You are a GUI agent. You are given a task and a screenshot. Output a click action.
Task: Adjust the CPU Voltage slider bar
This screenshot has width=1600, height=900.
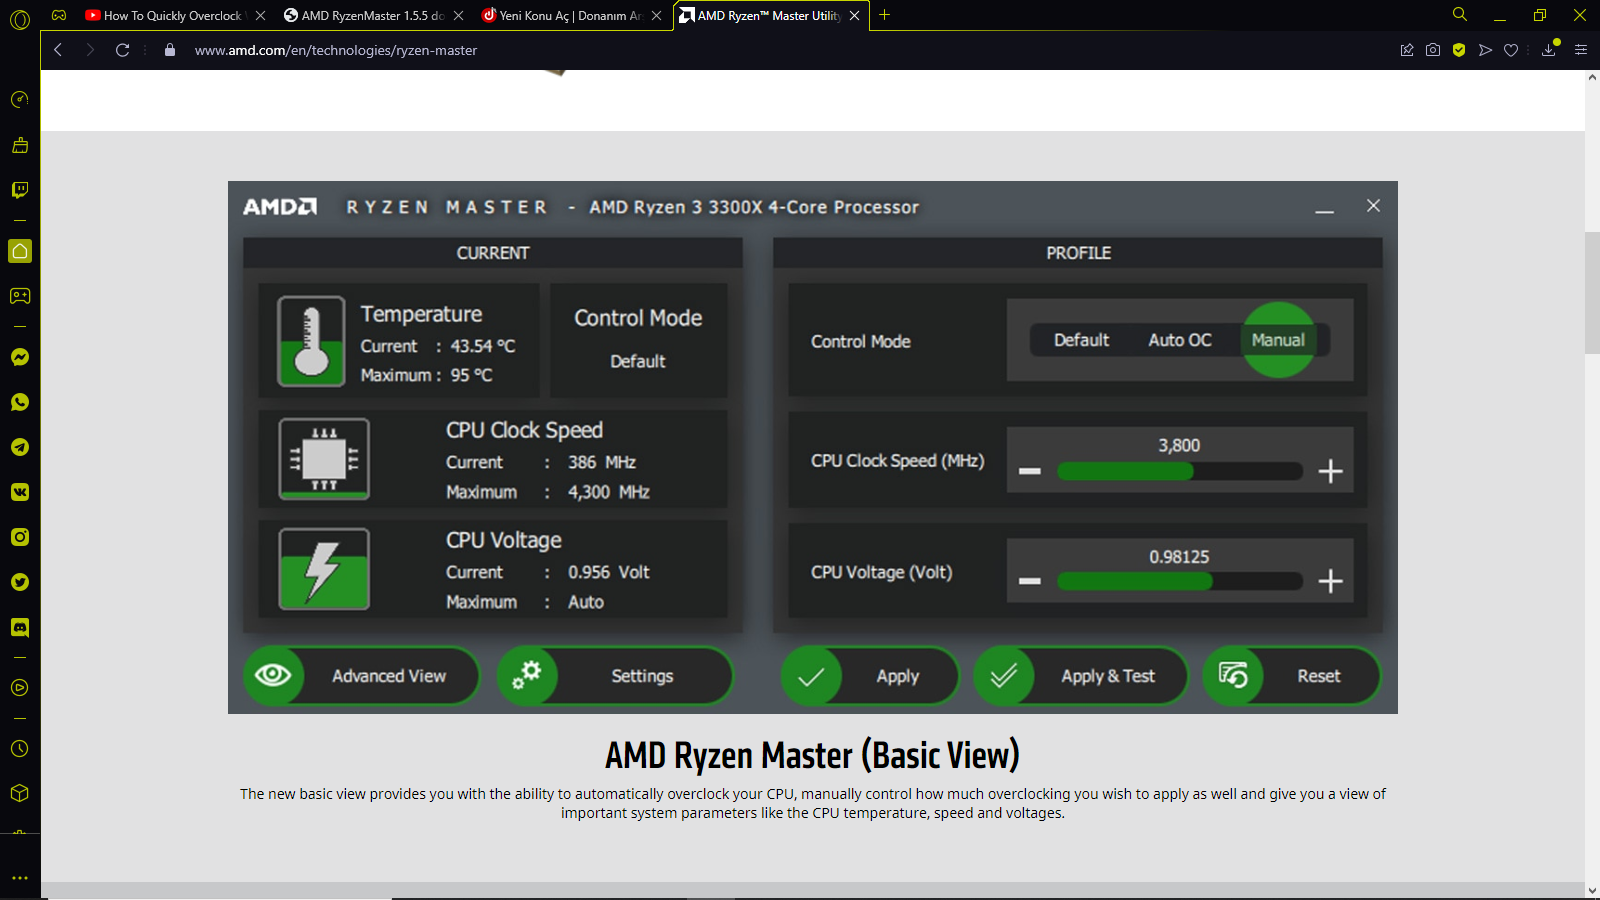[x=1180, y=581]
